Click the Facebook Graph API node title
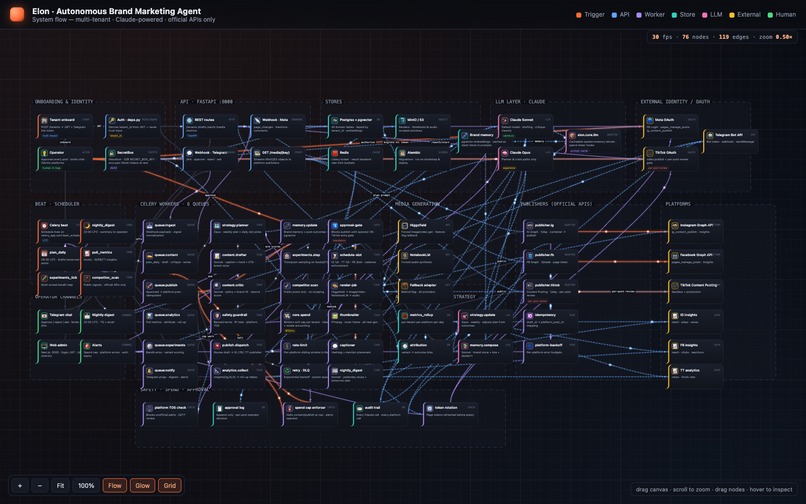806x504 pixels. [x=696, y=255]
